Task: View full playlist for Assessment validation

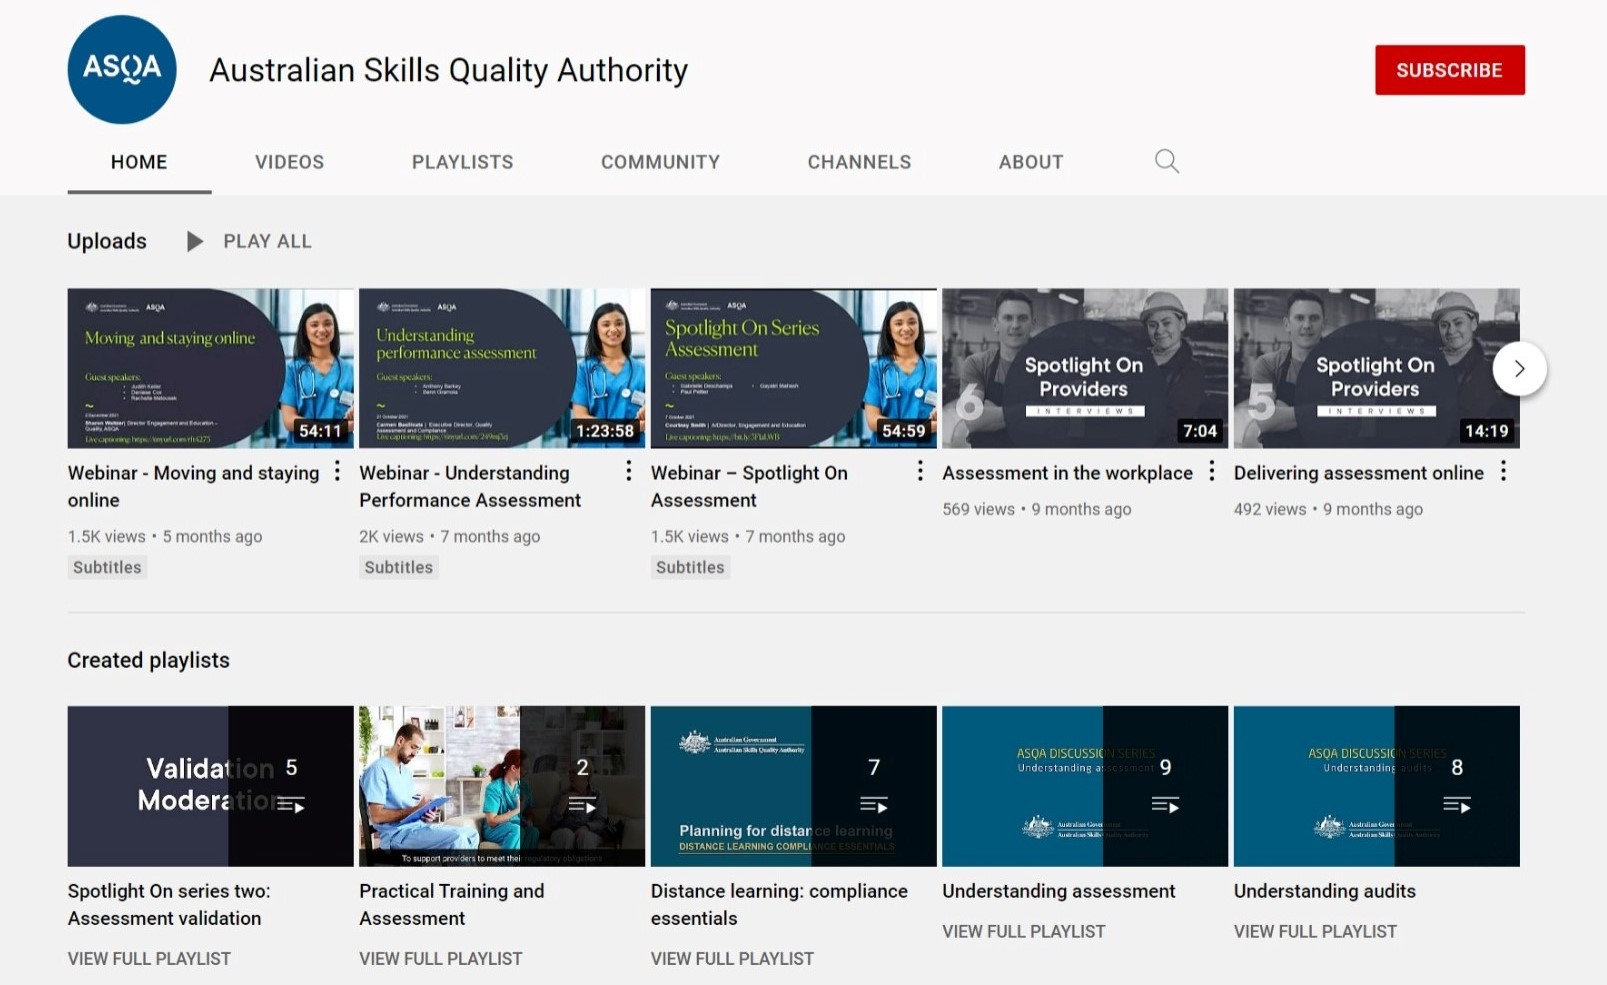Action: pyautogui.click(x=149, y=958)
